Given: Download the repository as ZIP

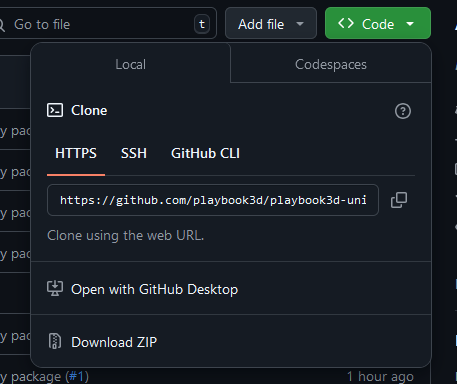Looking at the screenshot, I should pyautogui.click(x=231, y=342).
